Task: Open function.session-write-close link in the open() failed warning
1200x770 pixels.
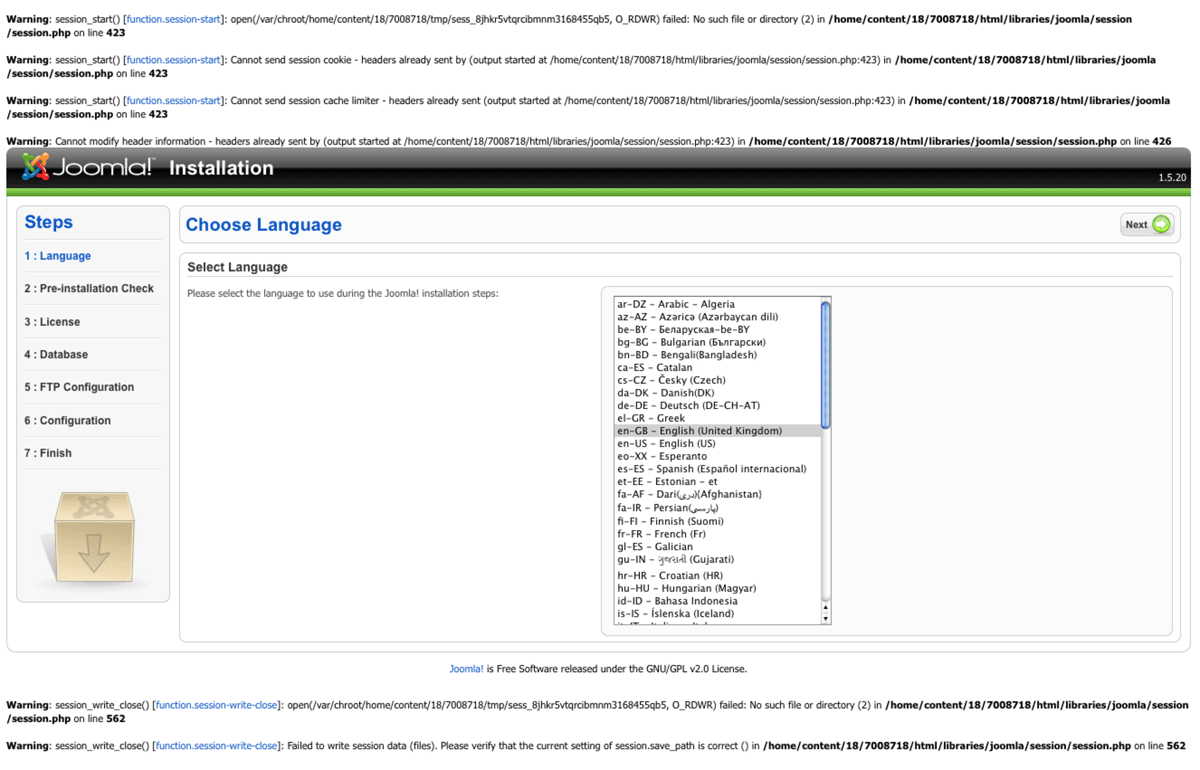Action: click(x=216, y=705)
